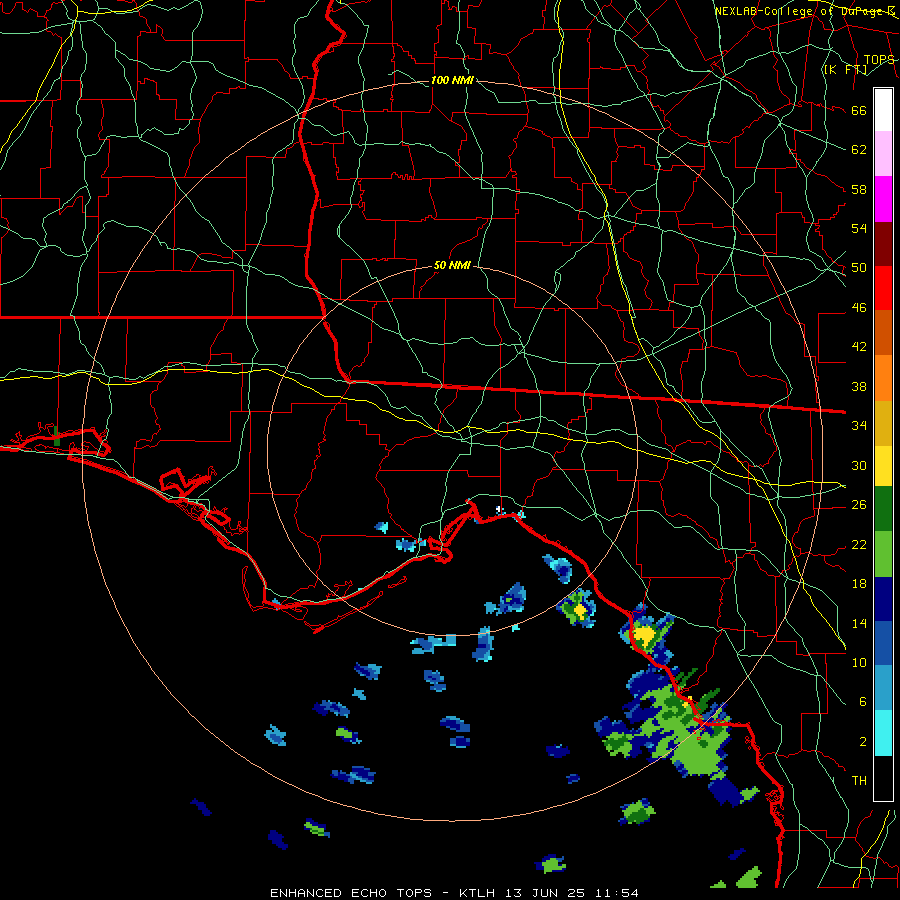Viewport: 900px width, 900px height.
Task: Click the dark green 26-30 legend swatch
Action: [x=883, y=509]
